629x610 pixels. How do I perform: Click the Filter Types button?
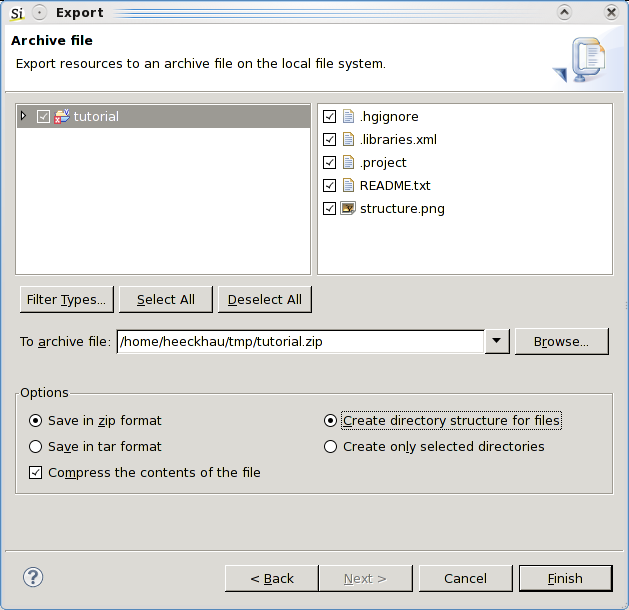67,300
